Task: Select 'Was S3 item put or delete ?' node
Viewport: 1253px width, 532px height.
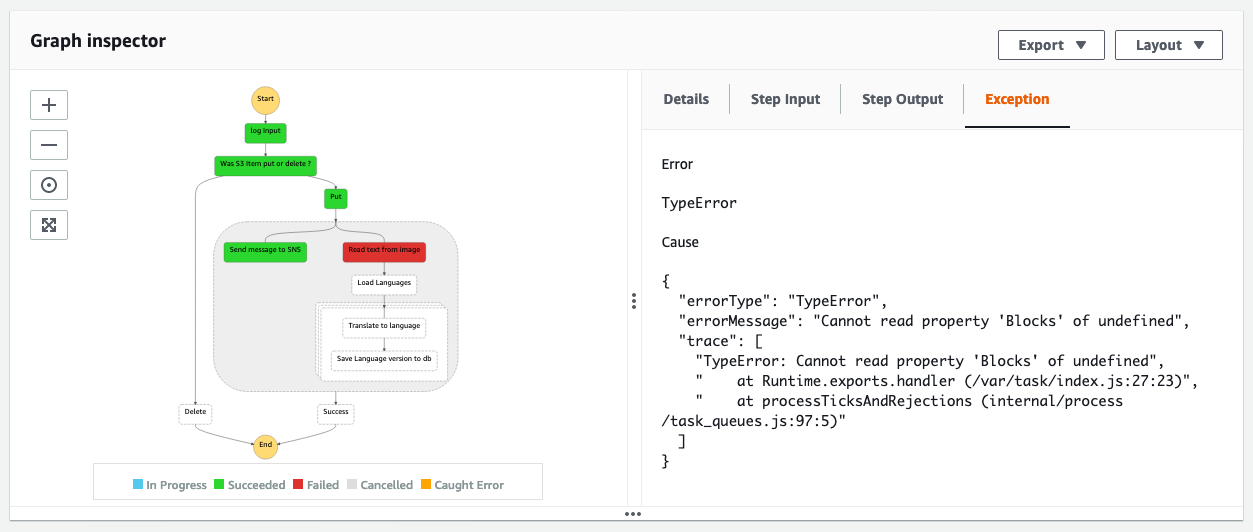Action: pyautogui.click(x=265, y=165)
